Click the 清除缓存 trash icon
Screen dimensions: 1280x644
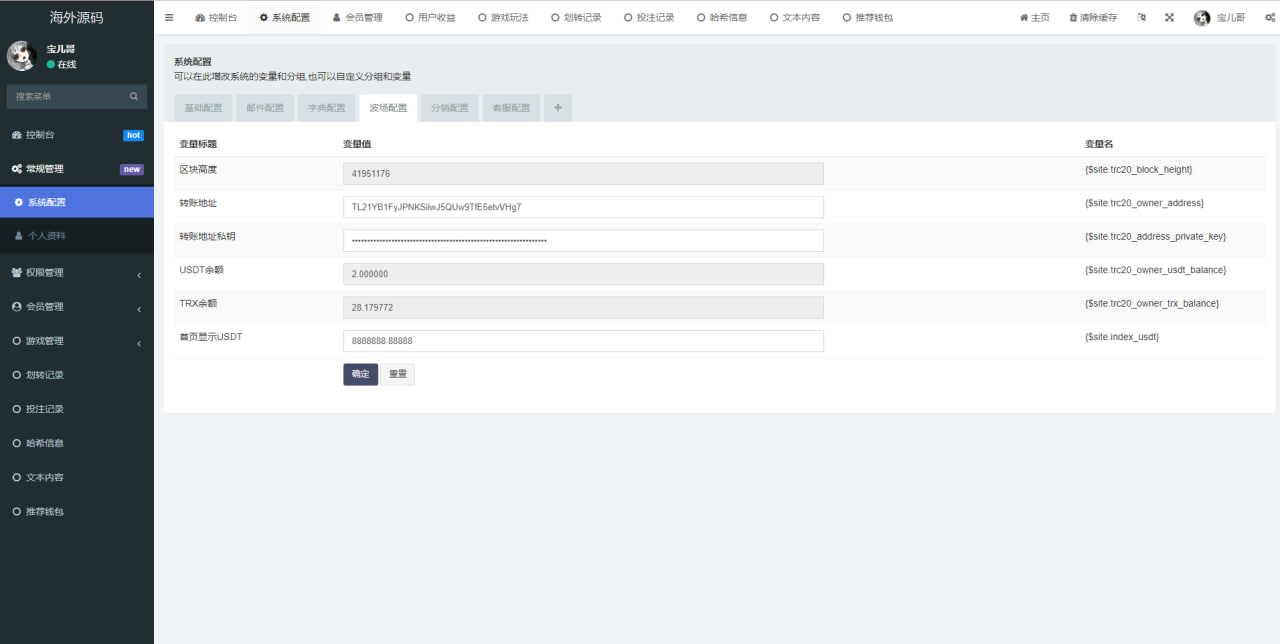[x=1073, y=18]
